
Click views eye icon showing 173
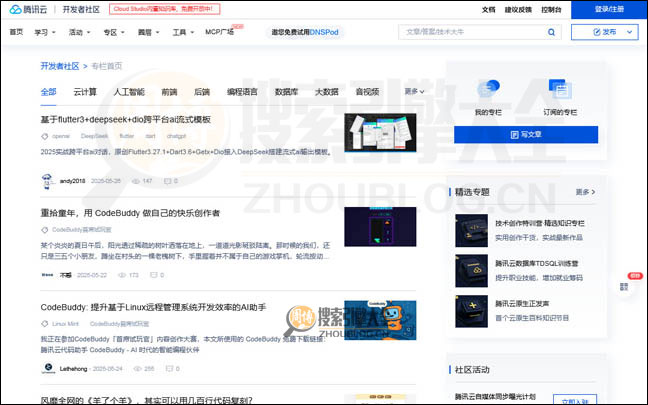(122, 275)
